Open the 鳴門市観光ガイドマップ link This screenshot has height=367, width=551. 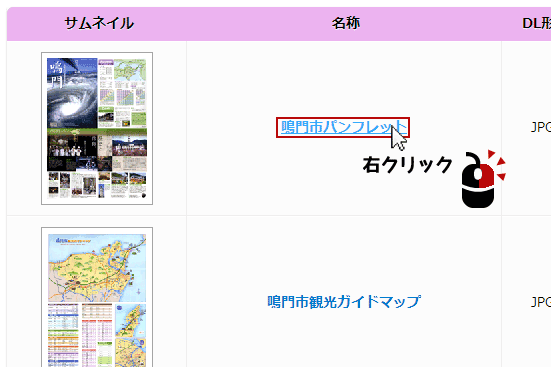344,302
